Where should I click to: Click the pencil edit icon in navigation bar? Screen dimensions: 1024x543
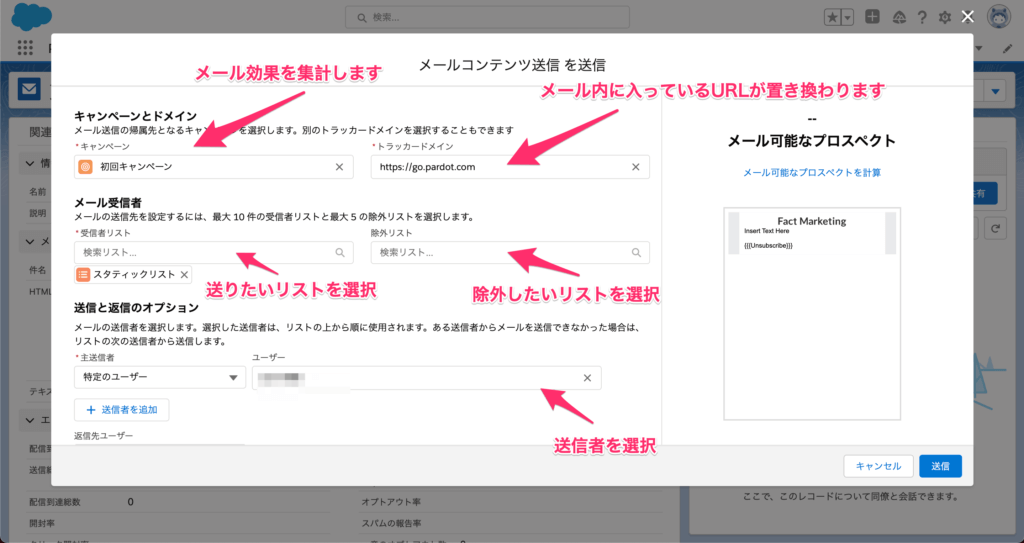[1008, 48]
